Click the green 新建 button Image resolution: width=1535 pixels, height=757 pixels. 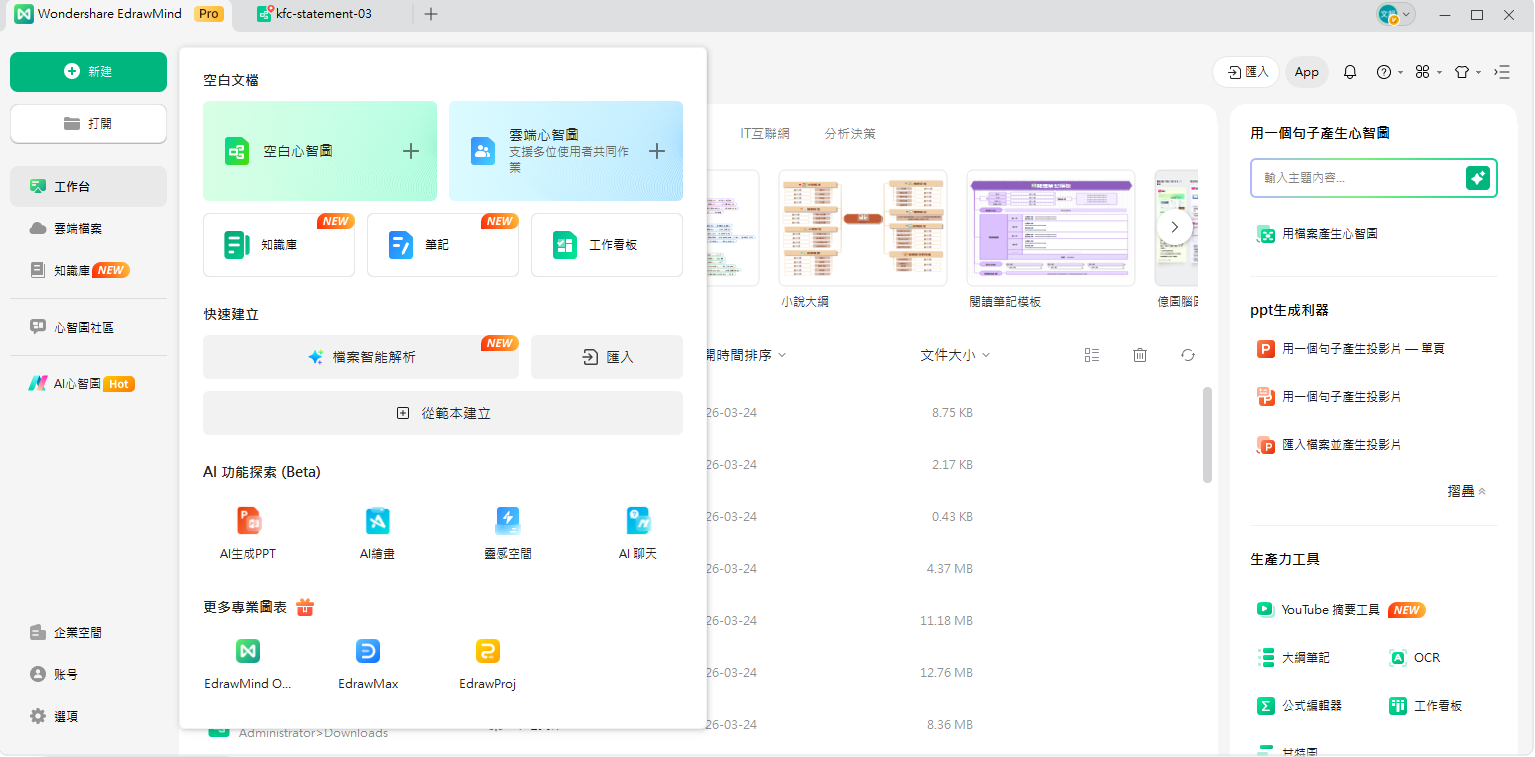[x=88, y=71]
